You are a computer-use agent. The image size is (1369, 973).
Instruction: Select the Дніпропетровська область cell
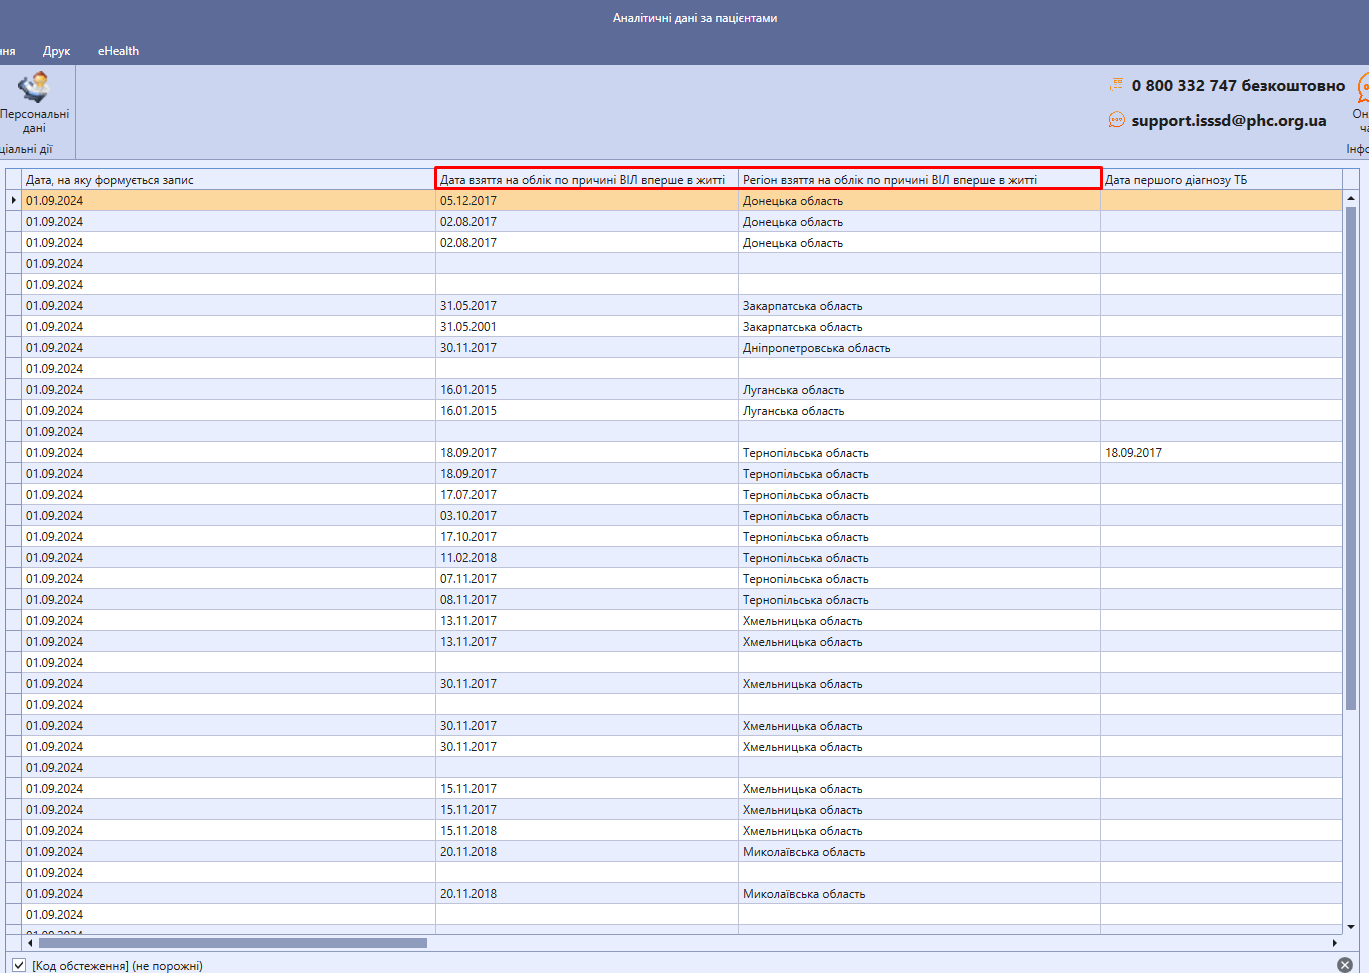(x=919, y=348)
